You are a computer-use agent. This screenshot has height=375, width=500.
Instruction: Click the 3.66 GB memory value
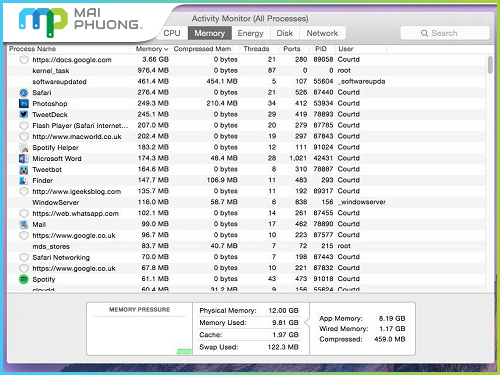click(155, 59)
